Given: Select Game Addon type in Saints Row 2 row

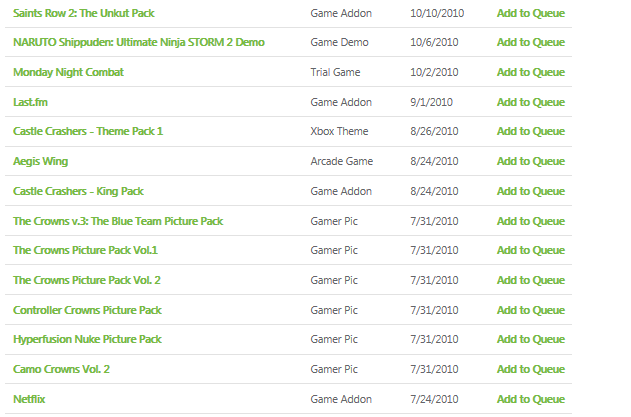Looking at the screenshot, I should coord(341,13).
